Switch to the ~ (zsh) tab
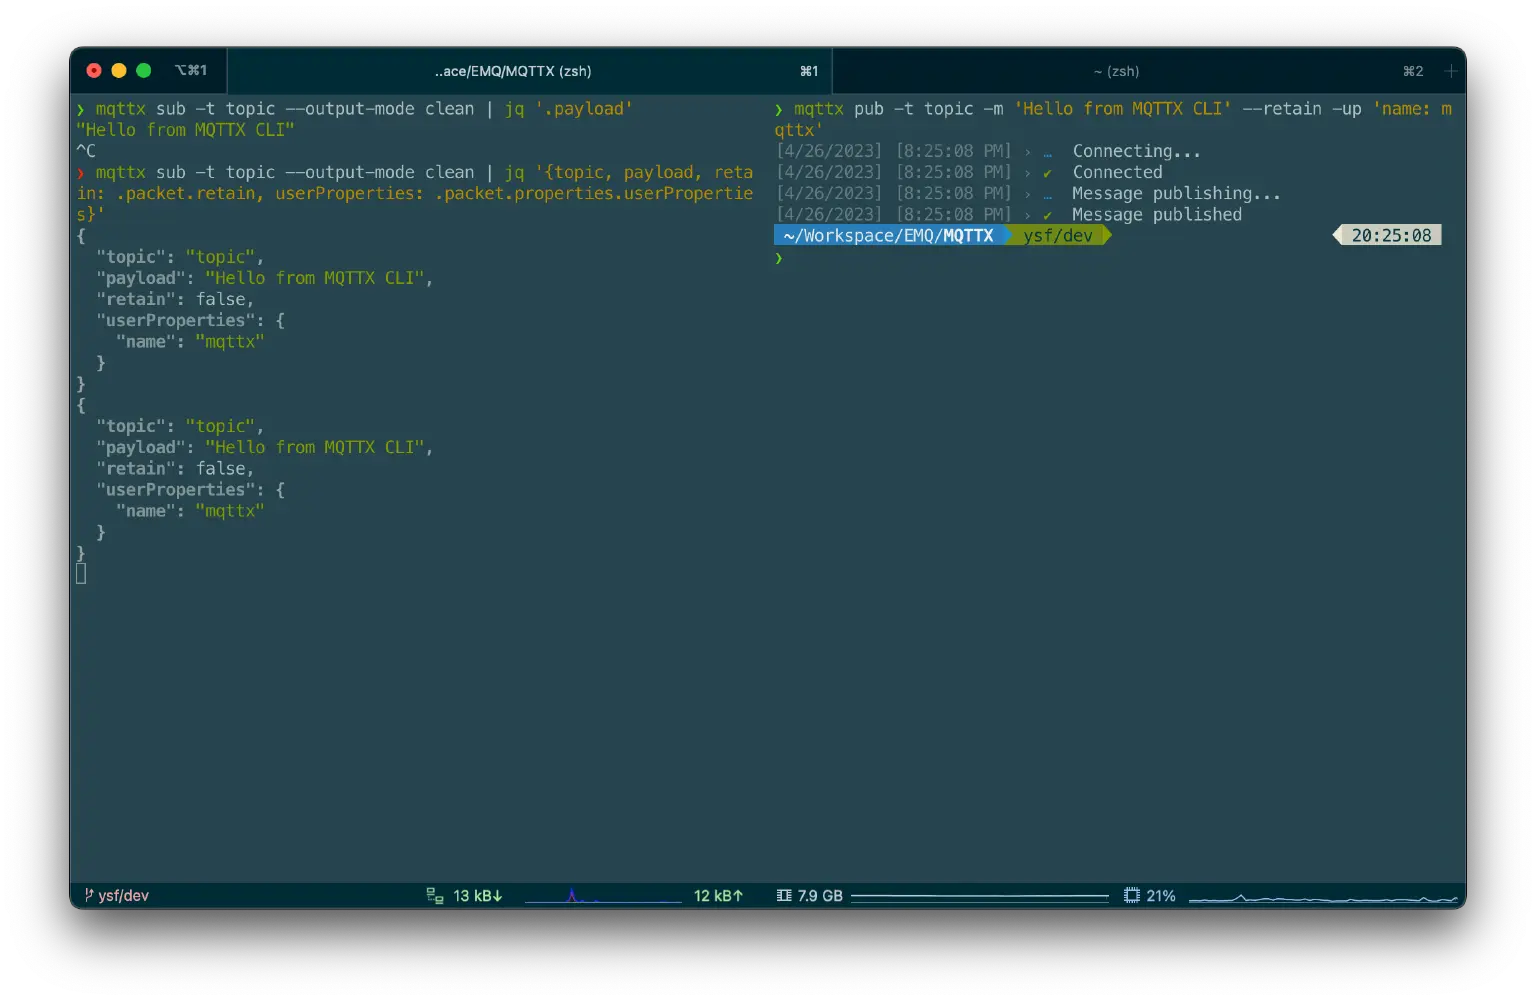Screen dimensions: 1536x1001 (x=1117, y=70)
